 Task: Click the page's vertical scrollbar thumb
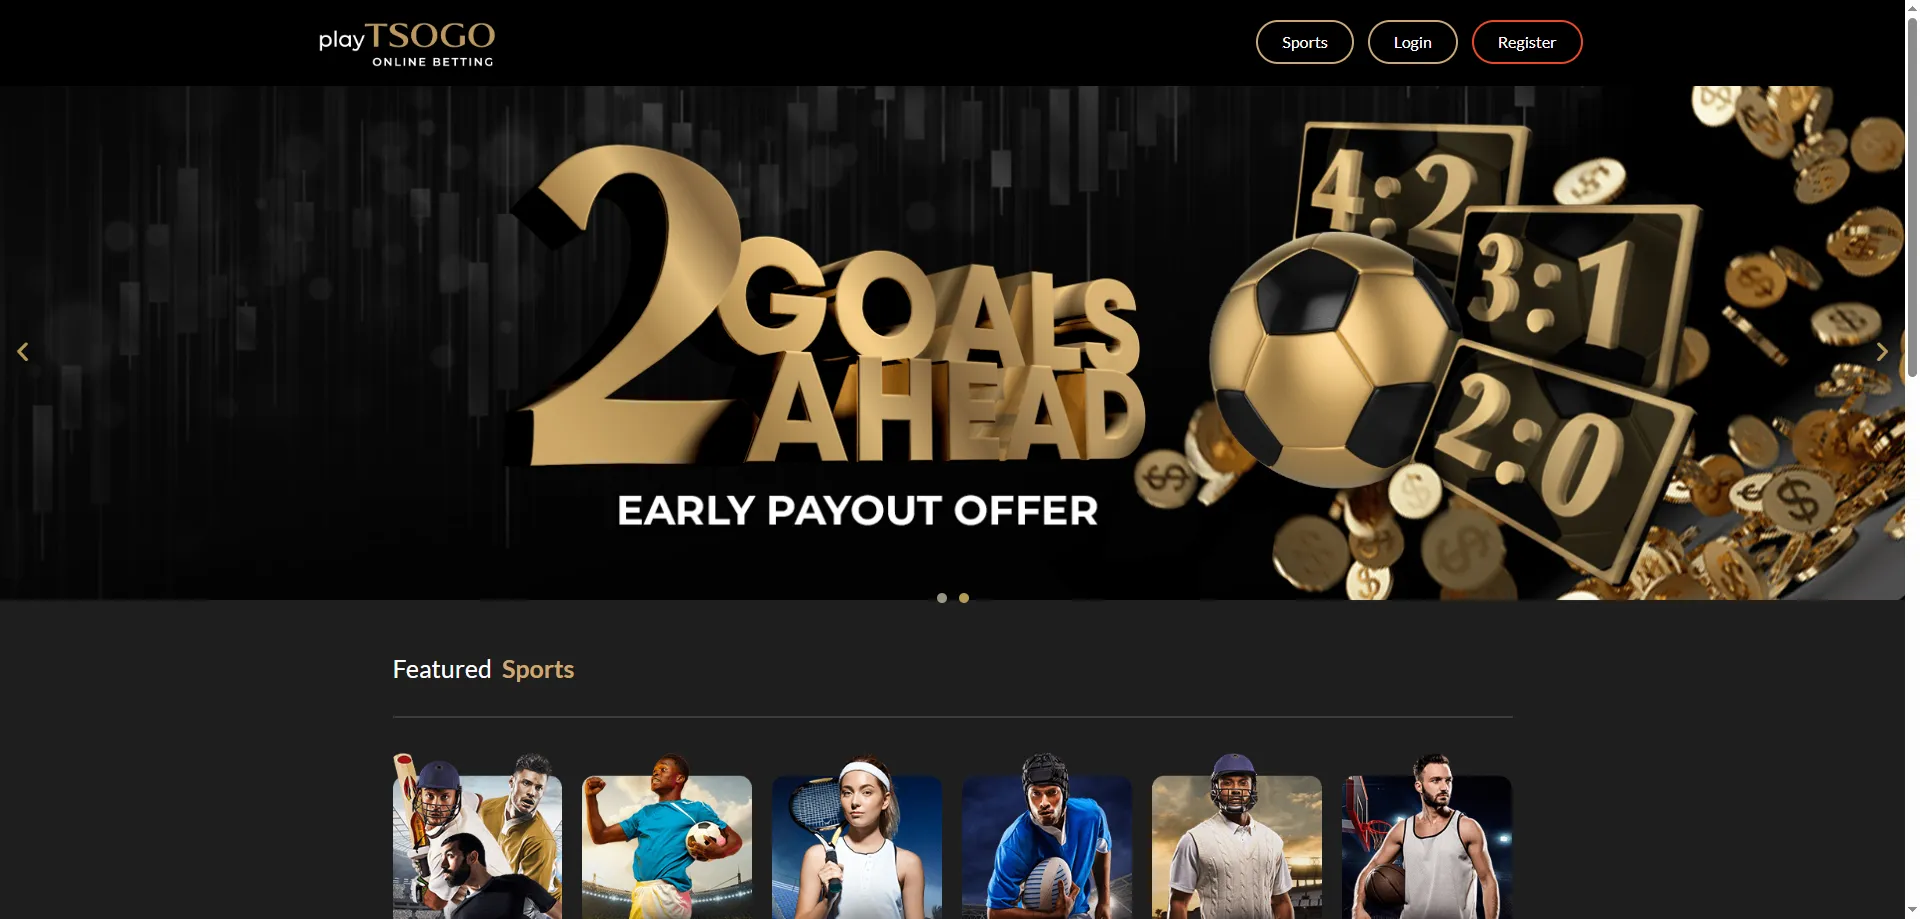coord(1912,190)
